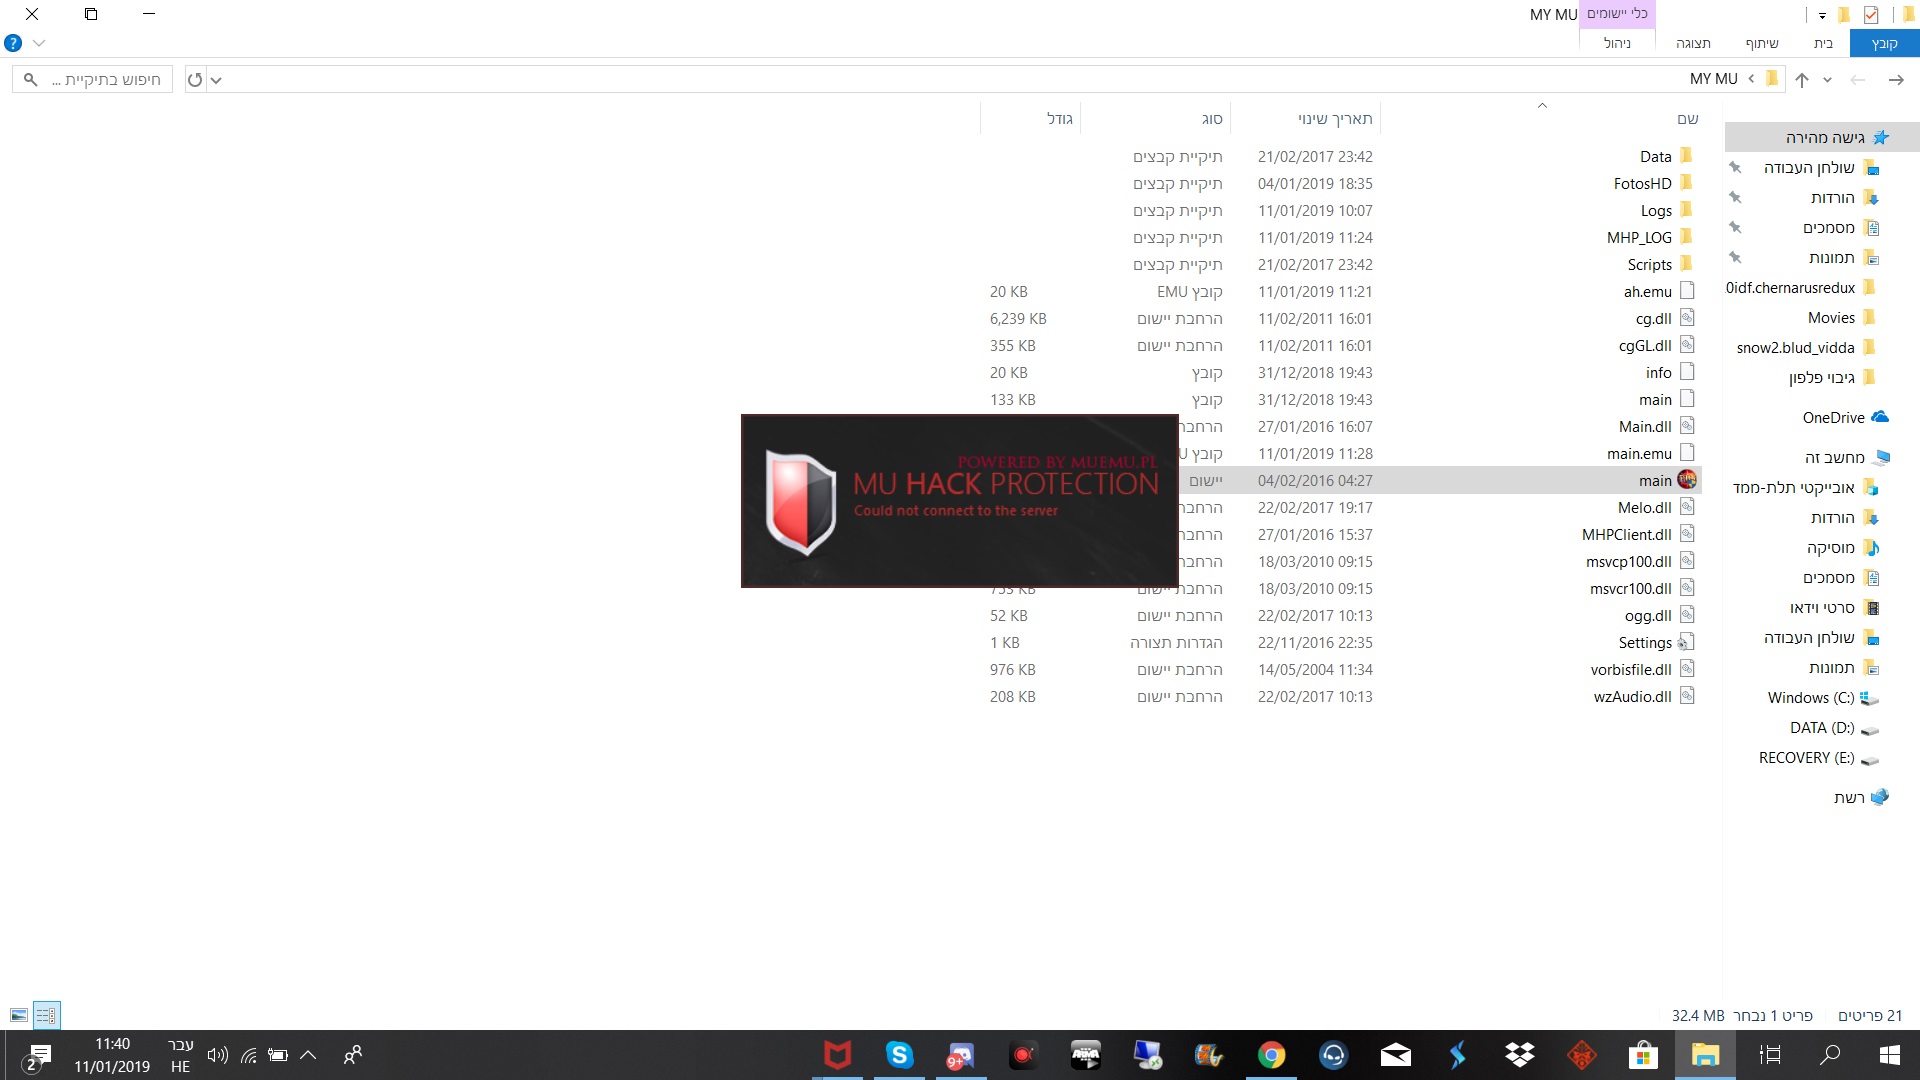This screenshot has width=1920, height=1080.
Task: Switch to details list view in status bar
Action: tap(46, 1015)
